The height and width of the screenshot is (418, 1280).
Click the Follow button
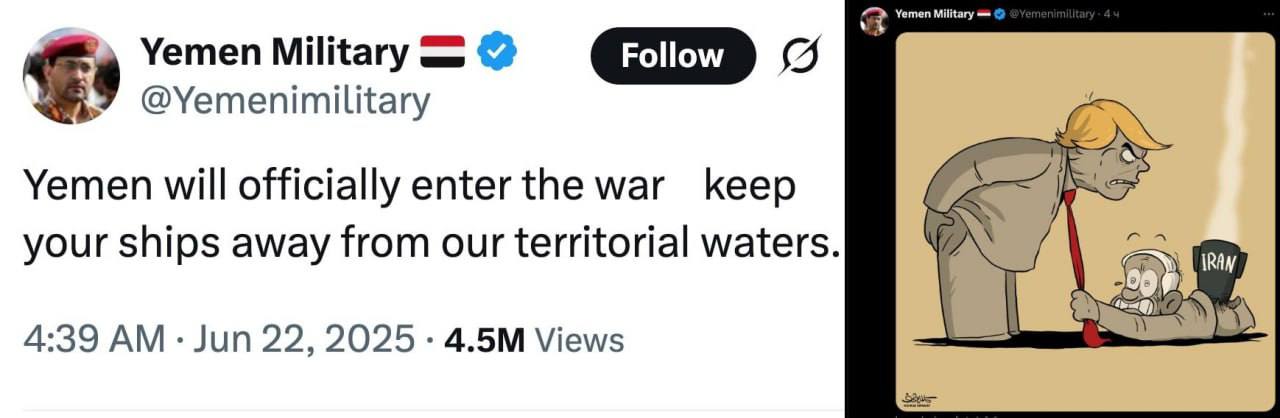672,56
